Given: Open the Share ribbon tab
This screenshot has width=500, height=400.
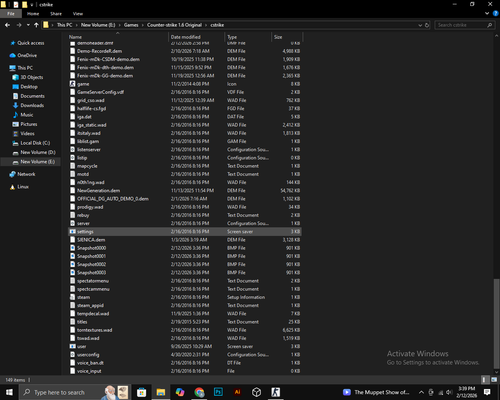Looking at the screenshot, I should [x=56, y=14].
